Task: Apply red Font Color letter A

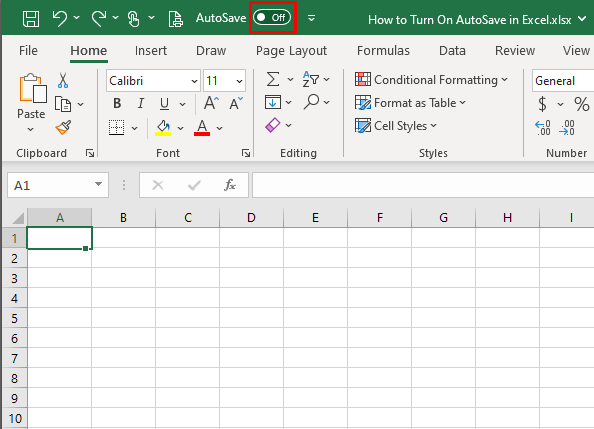Action: pos(202,128)
